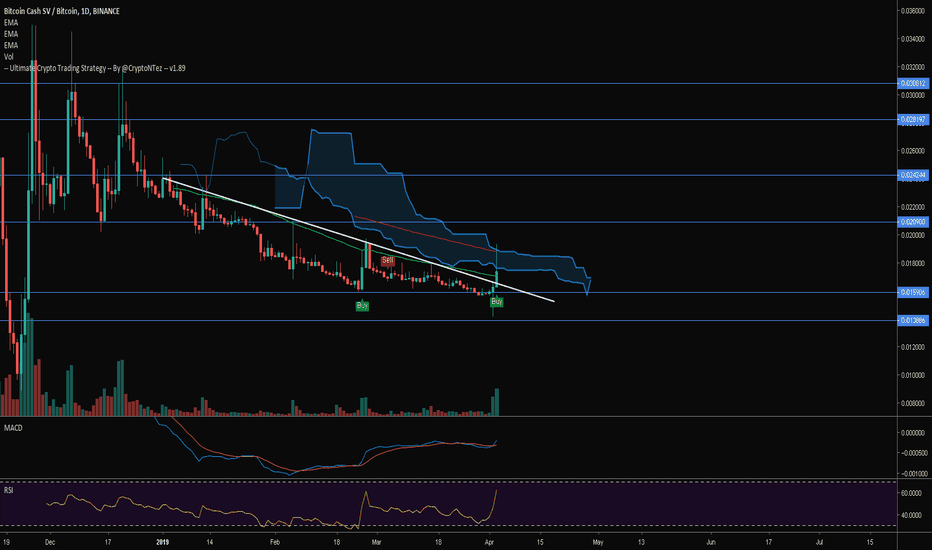Click the 0.024244 price level label
Image resolution: width=932 pixels, height=550 pixels.
point(912,175)
